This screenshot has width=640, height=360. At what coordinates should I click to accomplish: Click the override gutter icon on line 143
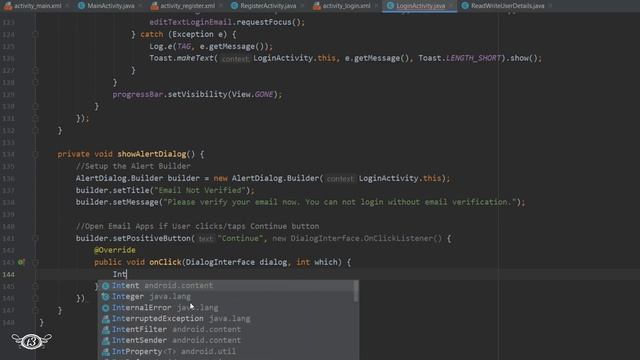[x=21, y=262]
